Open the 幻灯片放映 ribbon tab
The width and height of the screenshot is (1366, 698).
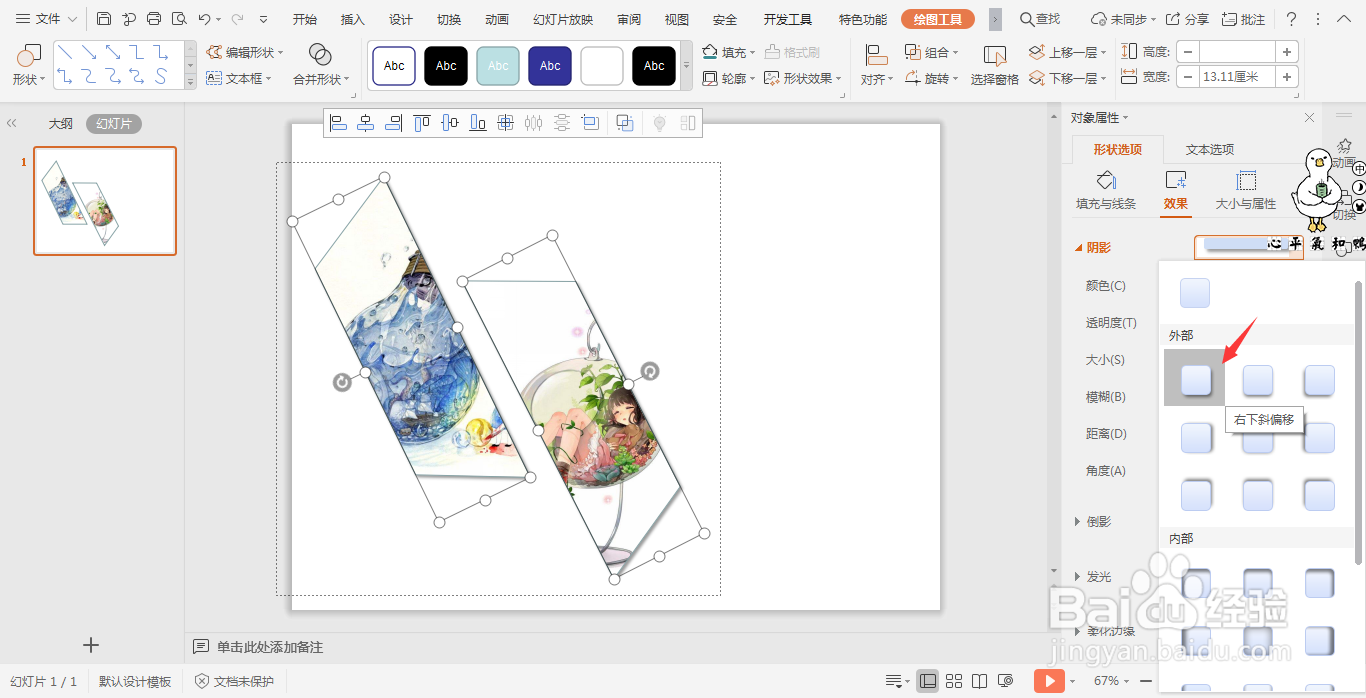click(x=563, y=19)
